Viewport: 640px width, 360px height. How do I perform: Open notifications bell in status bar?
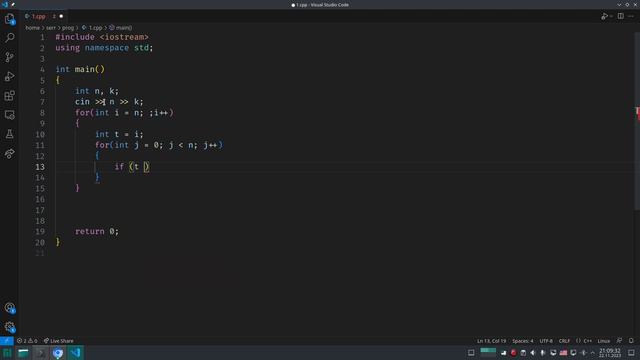[631, 341]
